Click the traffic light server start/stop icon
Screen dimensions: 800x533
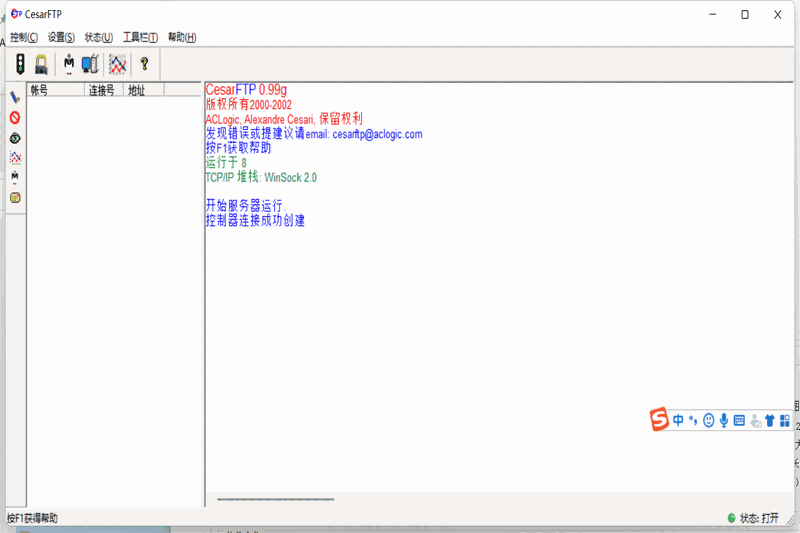20,64
